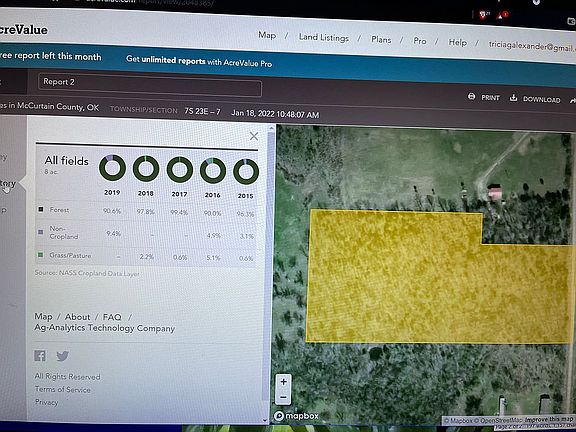
Task: Select the 2015 donut chart
Action: [246, 172]
